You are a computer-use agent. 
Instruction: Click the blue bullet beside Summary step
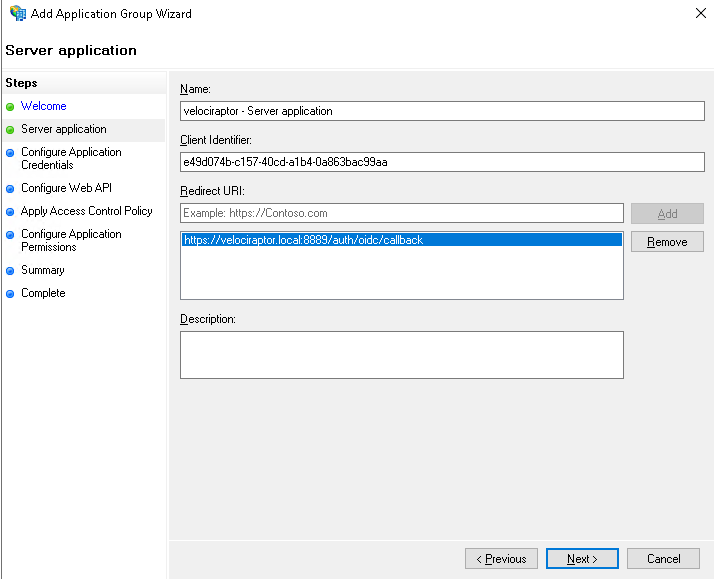pos(10,271)
